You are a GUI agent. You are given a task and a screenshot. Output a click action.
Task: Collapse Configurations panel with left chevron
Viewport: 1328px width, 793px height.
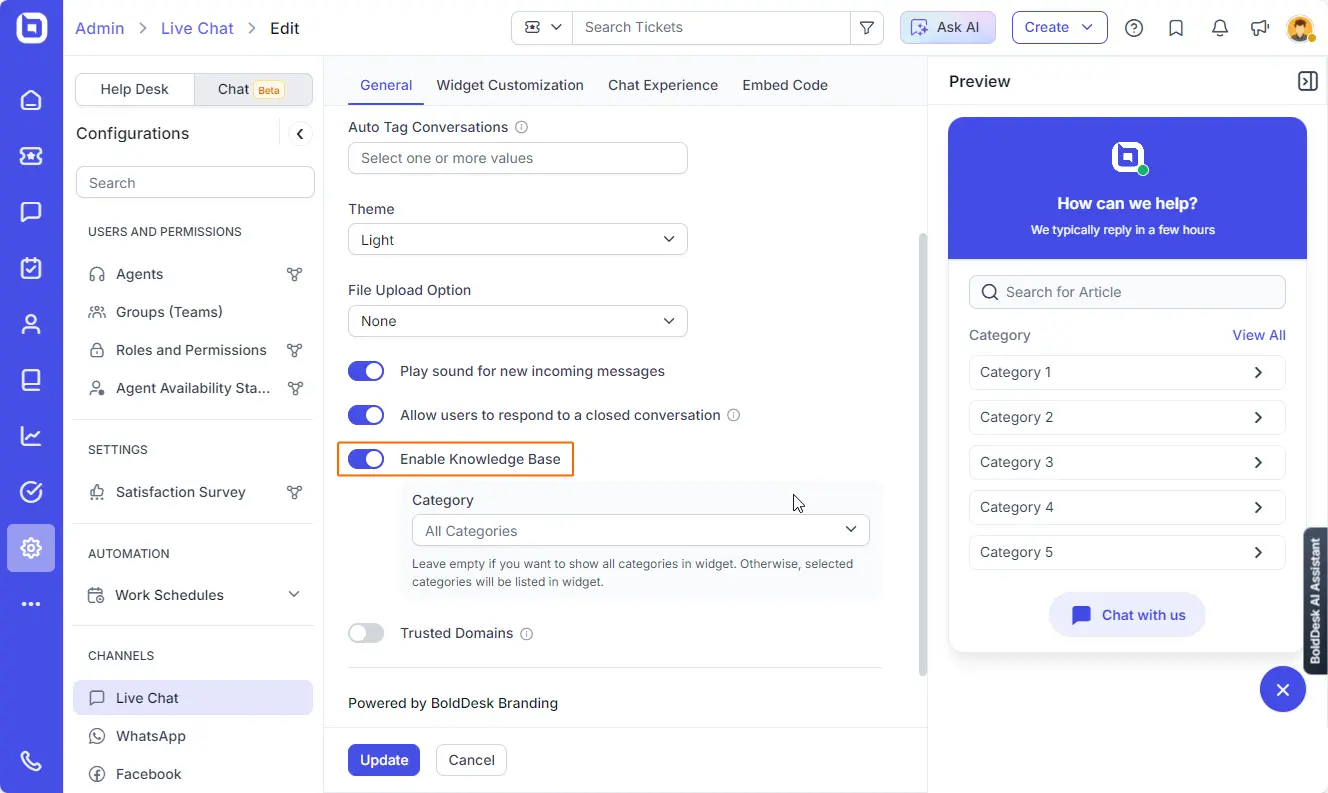tap(300, 134)
